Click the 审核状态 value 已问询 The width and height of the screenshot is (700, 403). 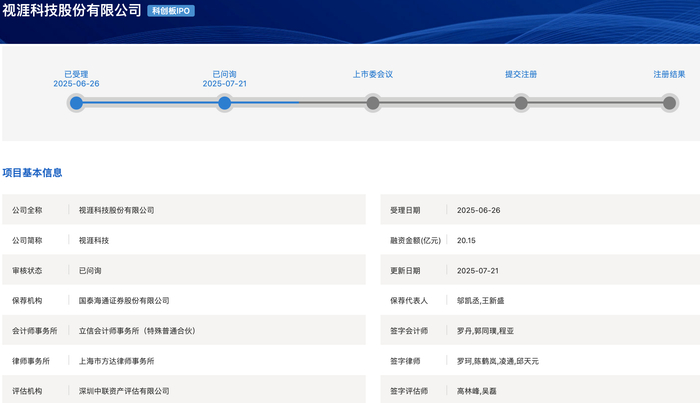coord(90,270)
